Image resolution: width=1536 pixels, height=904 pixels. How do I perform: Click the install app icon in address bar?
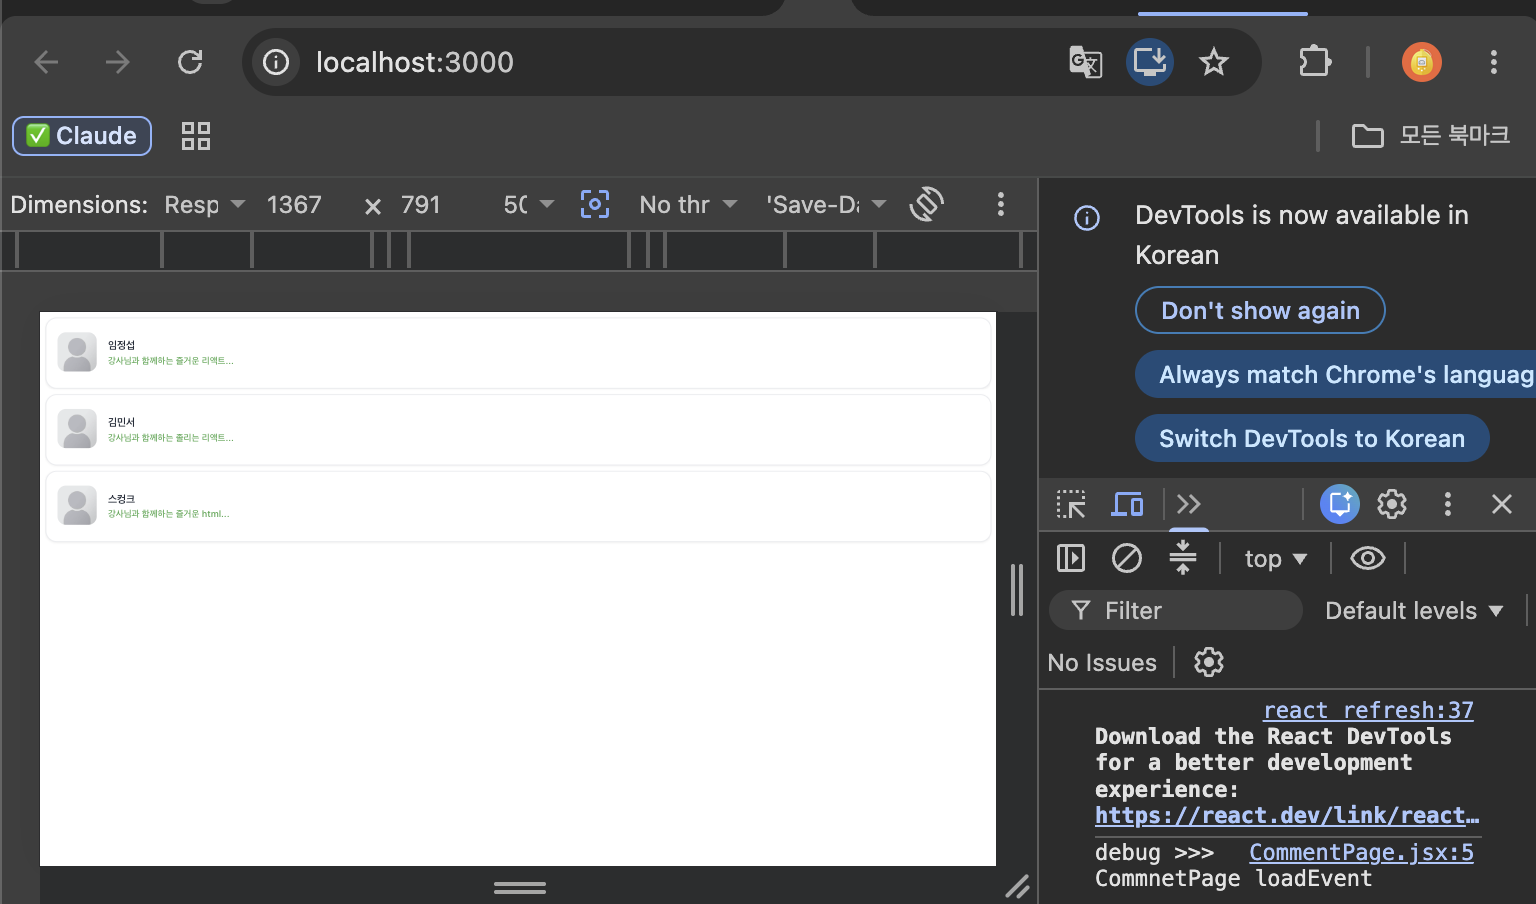click(x=1150, y=62)
